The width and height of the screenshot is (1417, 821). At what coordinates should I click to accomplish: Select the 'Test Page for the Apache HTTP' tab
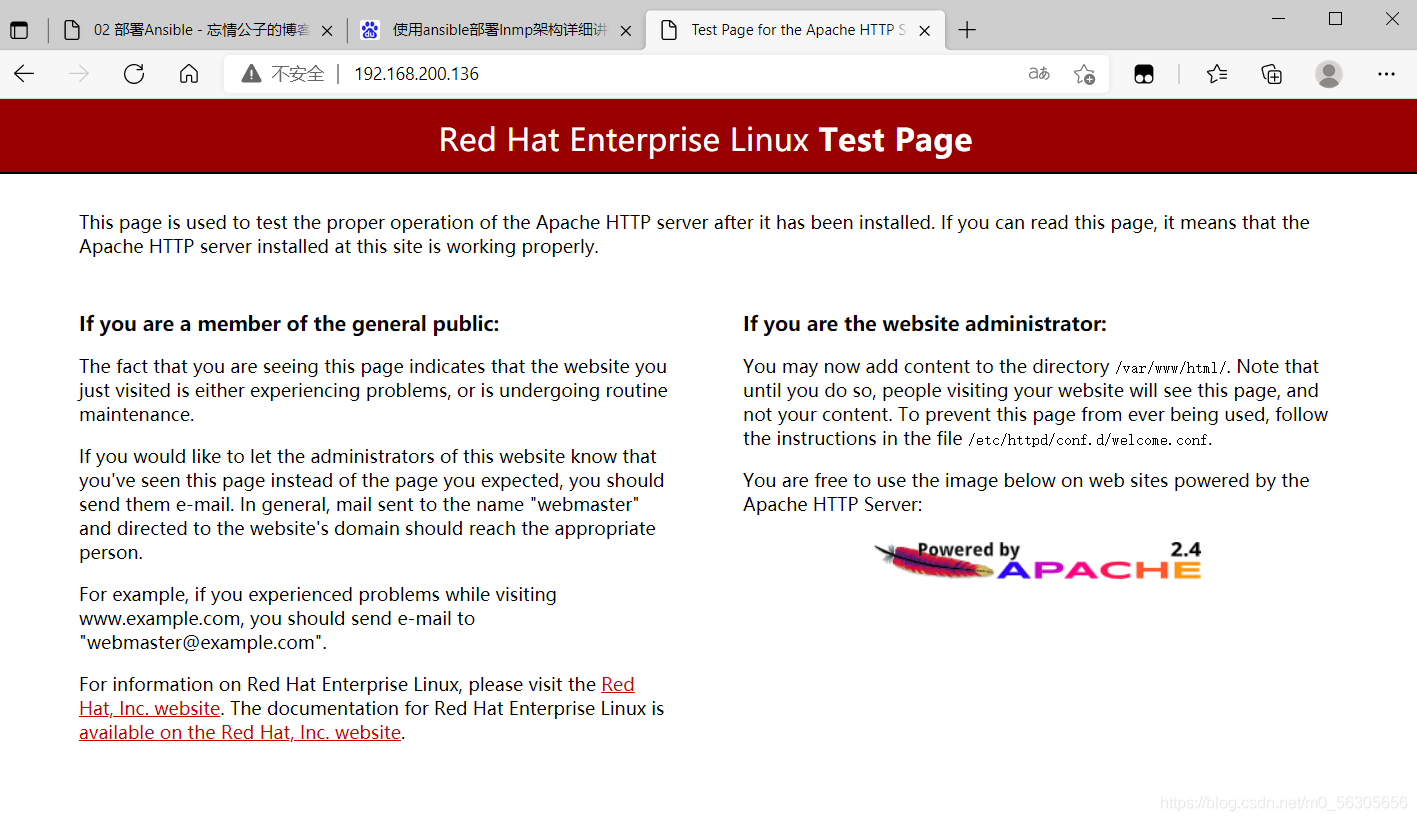coord(796,30)
